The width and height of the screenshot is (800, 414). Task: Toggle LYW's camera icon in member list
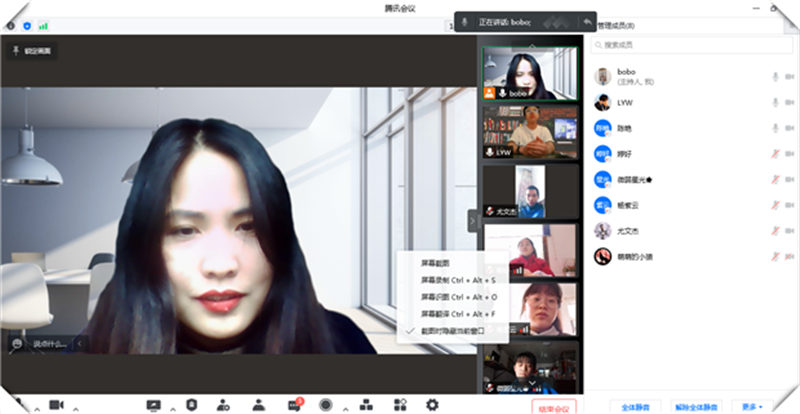coord(790,103)
